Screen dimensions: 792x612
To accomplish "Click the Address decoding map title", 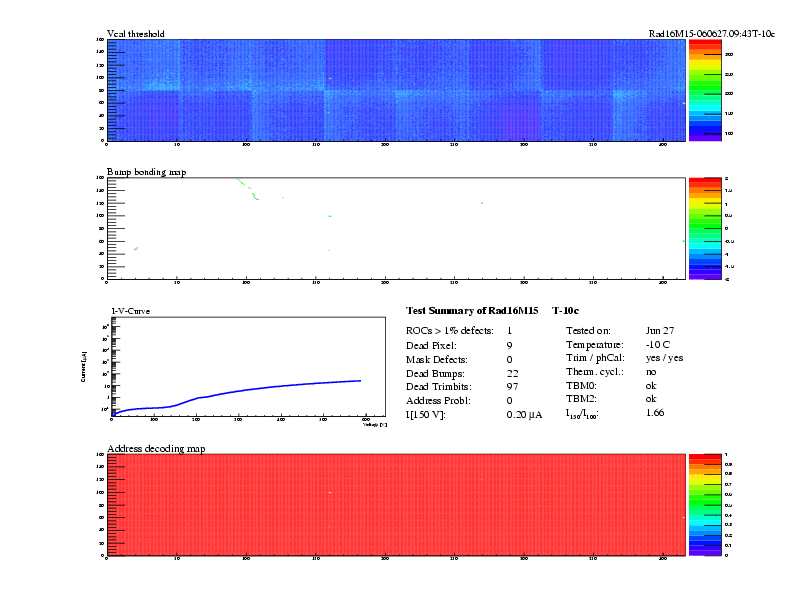I will pos(156,448).
